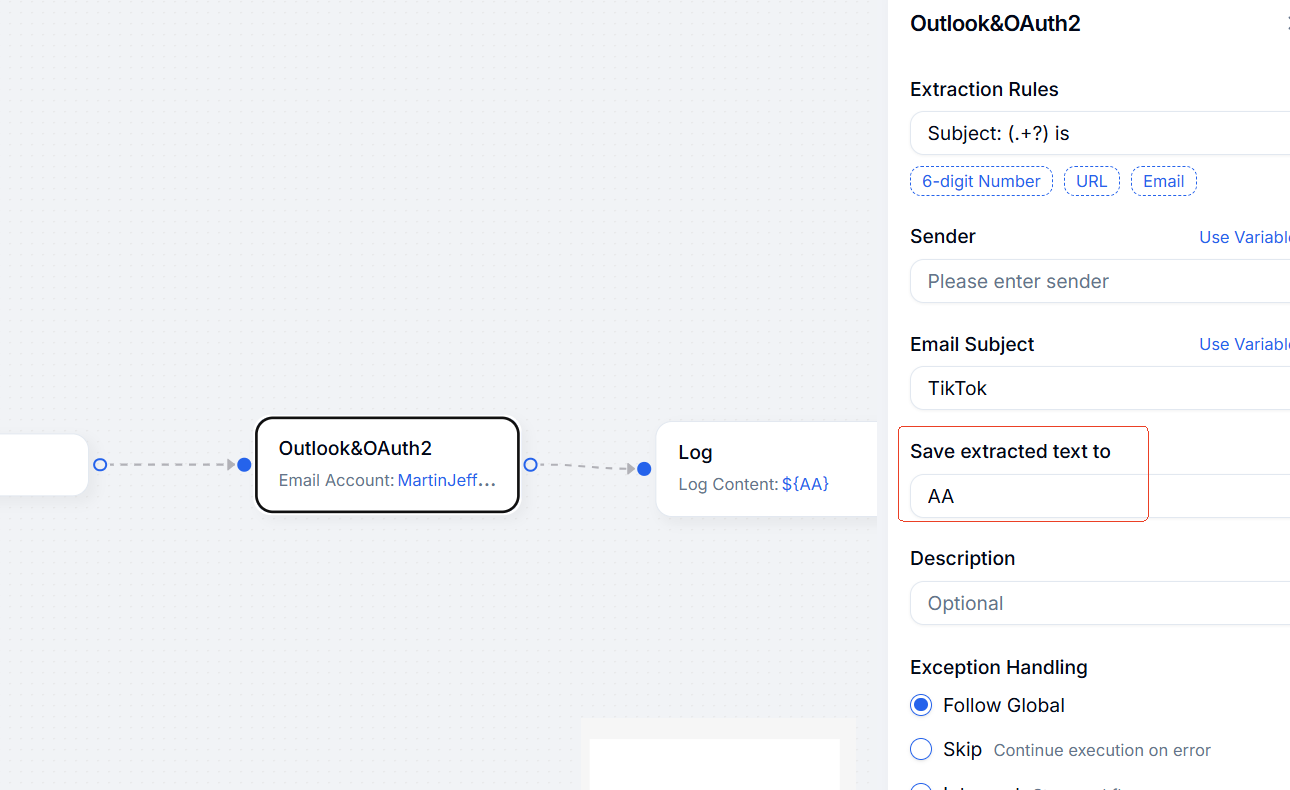The image size is (1290, 790).
Task: Click the ${AA} variable in the Log node
Action: pos(805,484)
